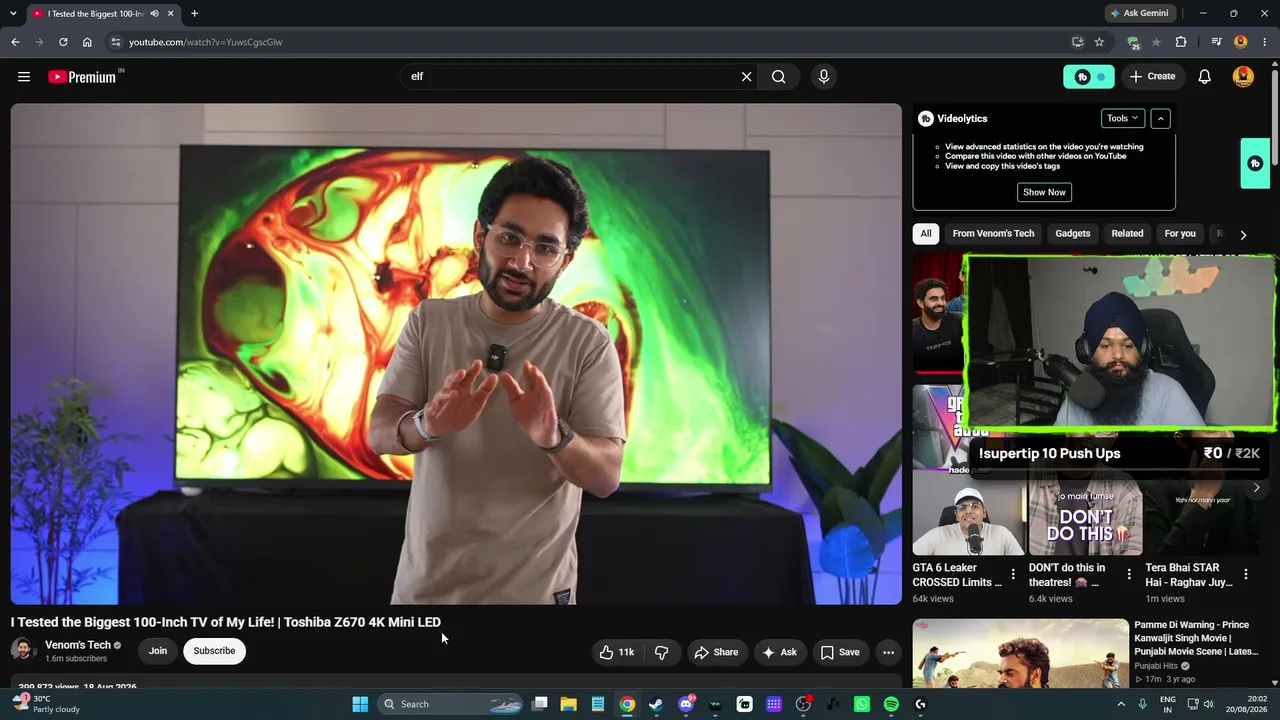Open YouTube notifications bell
Image resolution: width=1280 pixels, height=720 pixels.
click(x=1205, y=77)
